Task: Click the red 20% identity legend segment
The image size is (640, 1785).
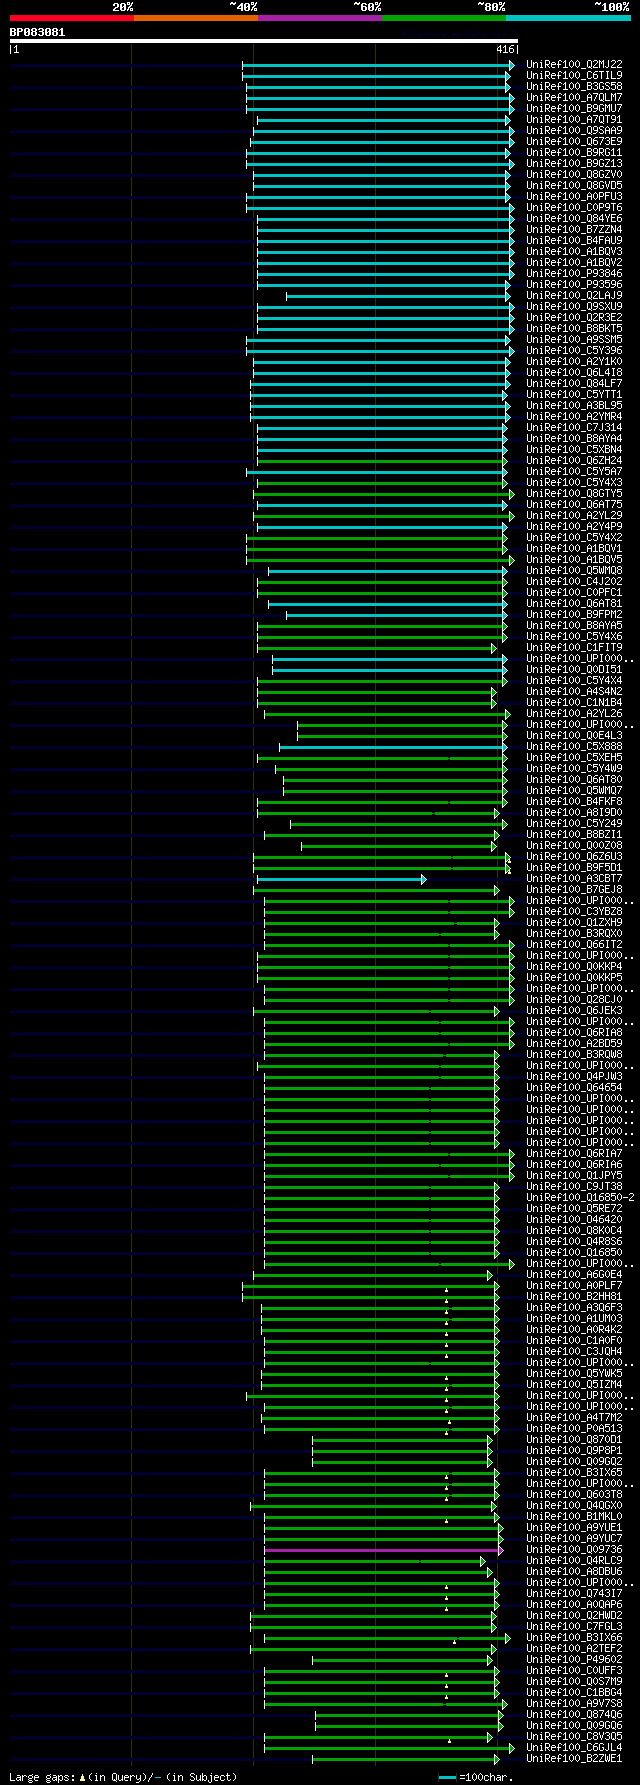Action: click(x=71, y=18)
